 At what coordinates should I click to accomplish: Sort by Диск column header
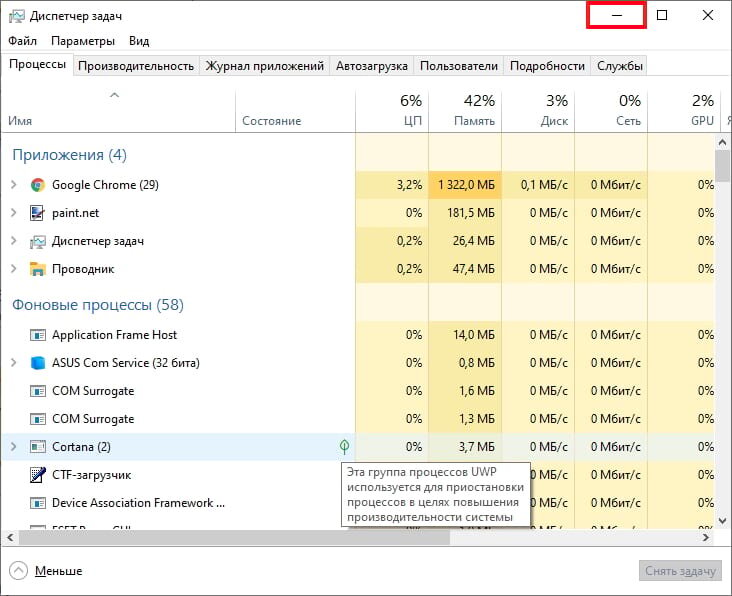coord(538,112)
